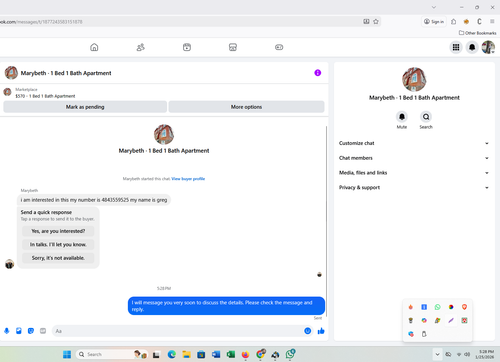Open the Gaming icon in top navigation
This screenshot has width=500, height=362.
point(279,47)
